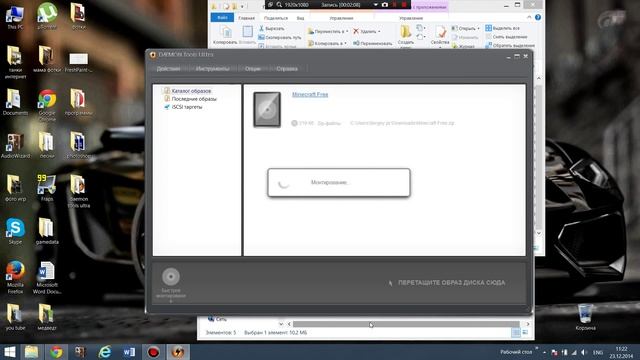Select Каталог образов in the left tree

coord(191,91)
